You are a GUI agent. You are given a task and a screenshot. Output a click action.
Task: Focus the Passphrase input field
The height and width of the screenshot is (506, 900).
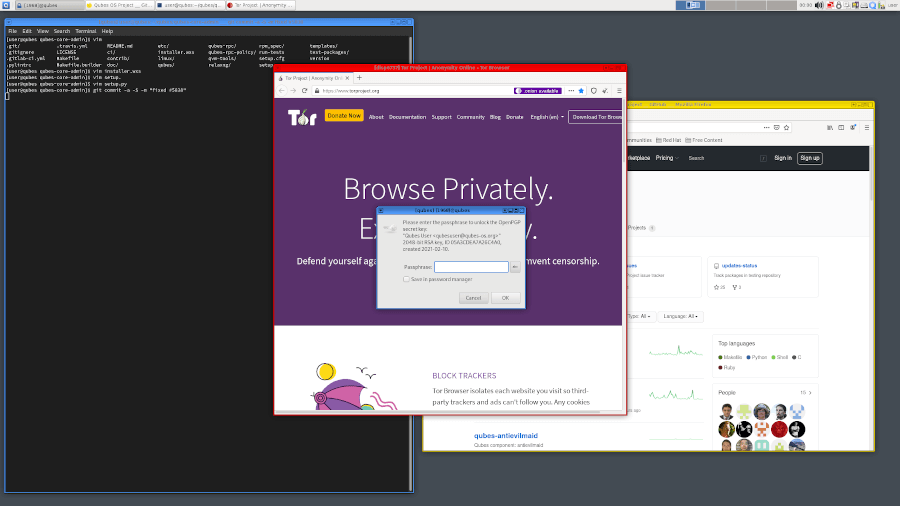[x=471, y=267]
